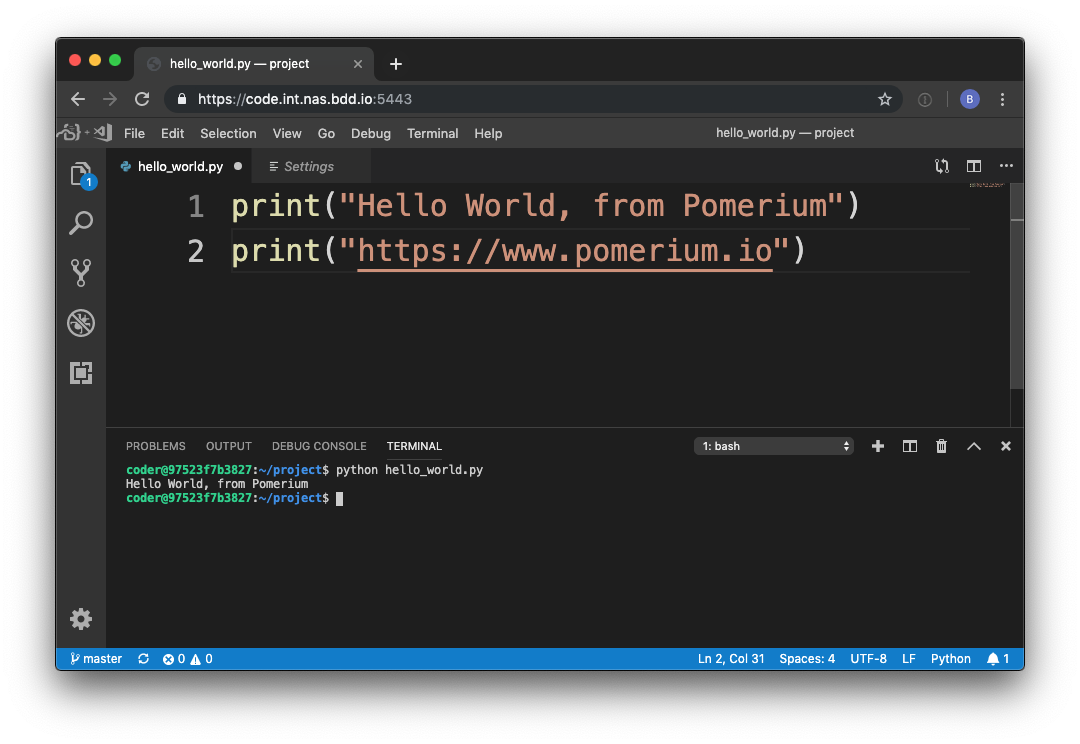Viewport: 1080px width, 744px height.
Task: Open the Search view in sidebar
Action: tap(81, 223)
